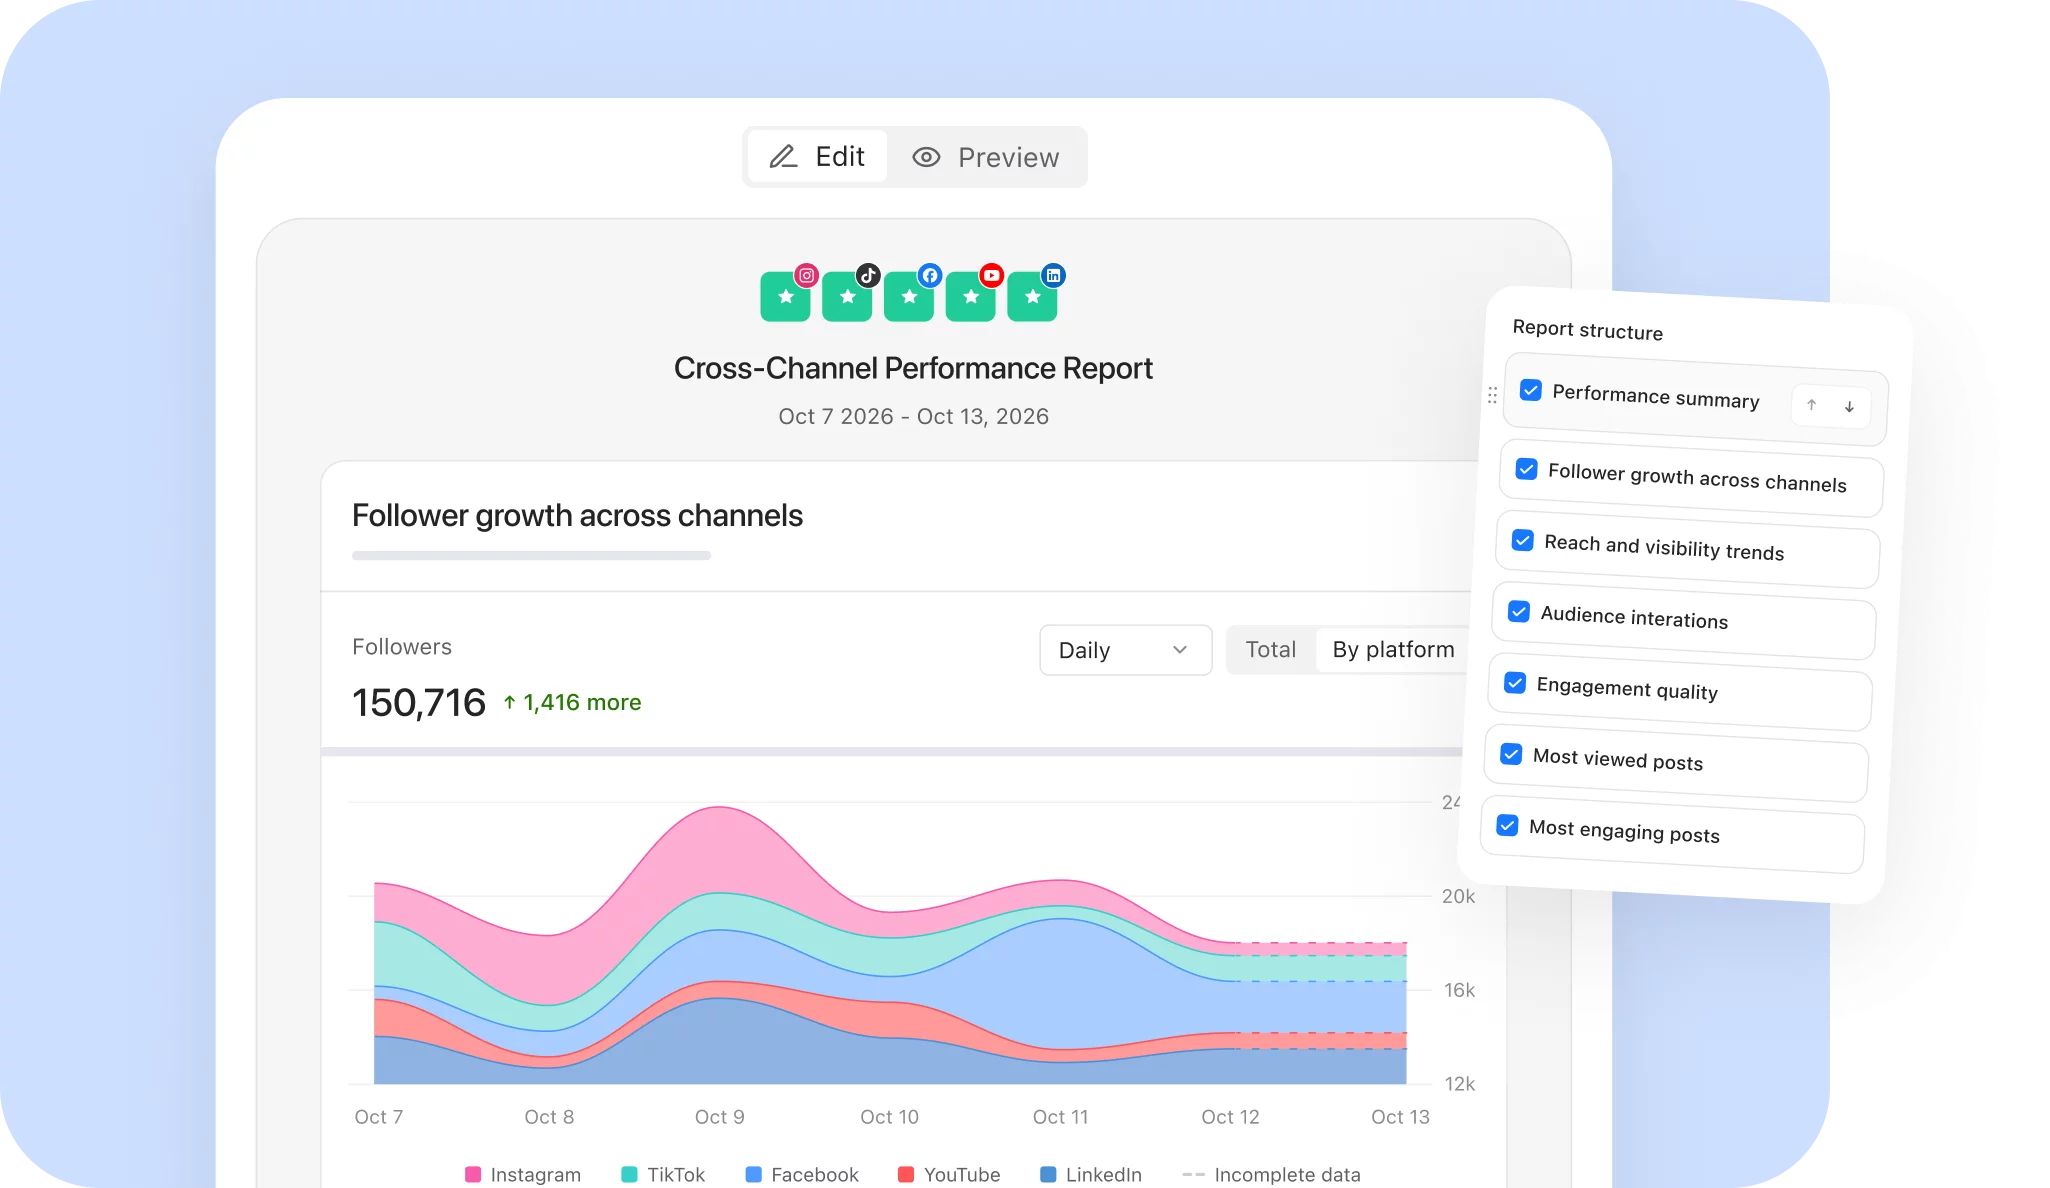Screen dimensions: 2050x1188
Task: Click the YouTube channel star icon
Action: coord(970,297)
